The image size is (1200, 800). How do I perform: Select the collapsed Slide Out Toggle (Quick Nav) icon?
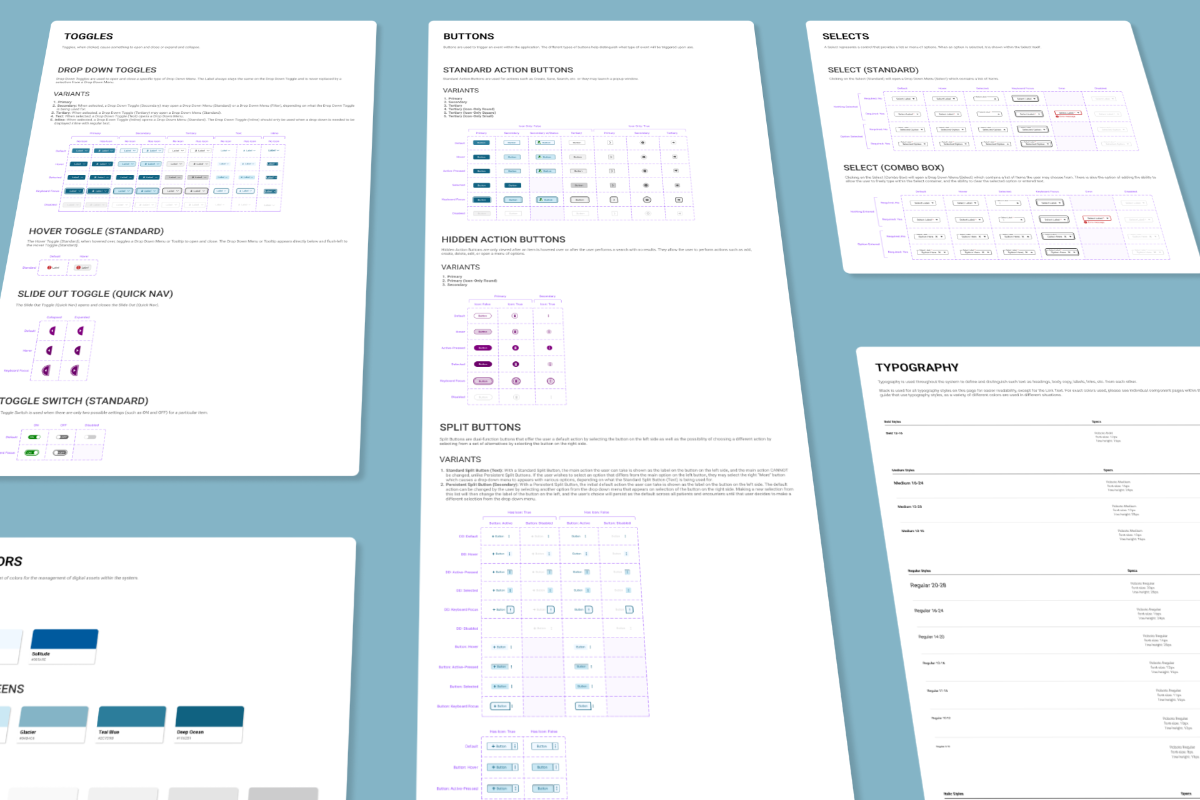53,330
